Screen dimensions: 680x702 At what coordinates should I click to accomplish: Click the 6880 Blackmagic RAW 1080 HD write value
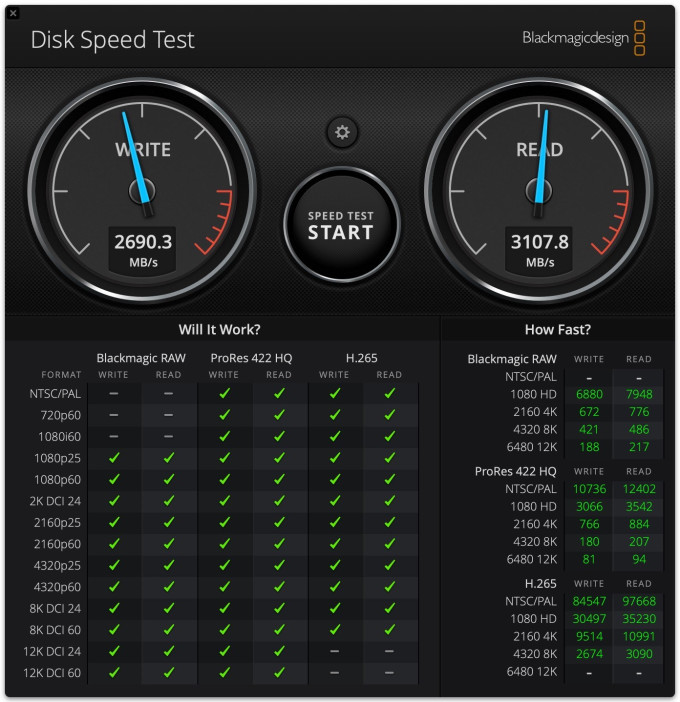(x=589, y=394)
